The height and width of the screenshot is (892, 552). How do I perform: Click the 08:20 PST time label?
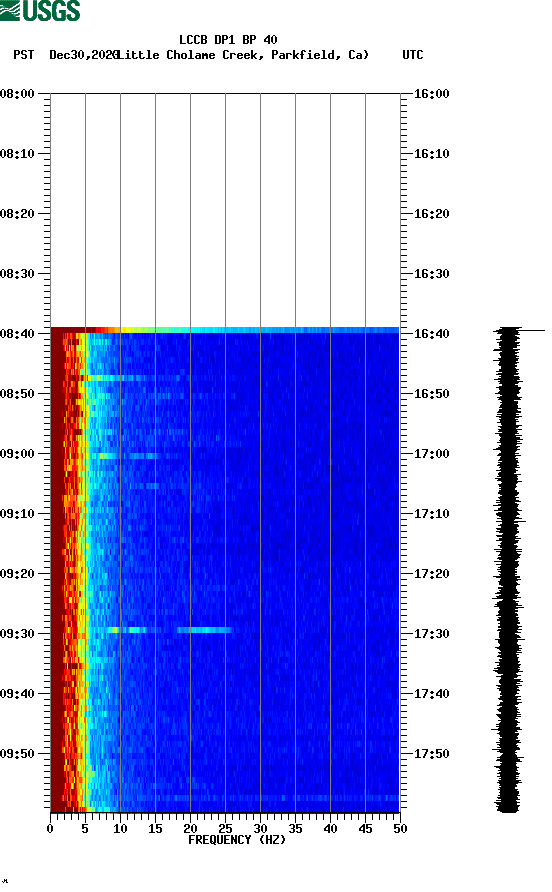(x=17, y=213)
